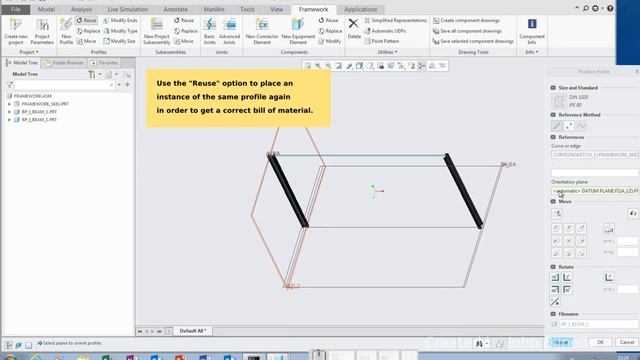Click Replace in Components group
The image size is (640, 360).
pos(330,31)
